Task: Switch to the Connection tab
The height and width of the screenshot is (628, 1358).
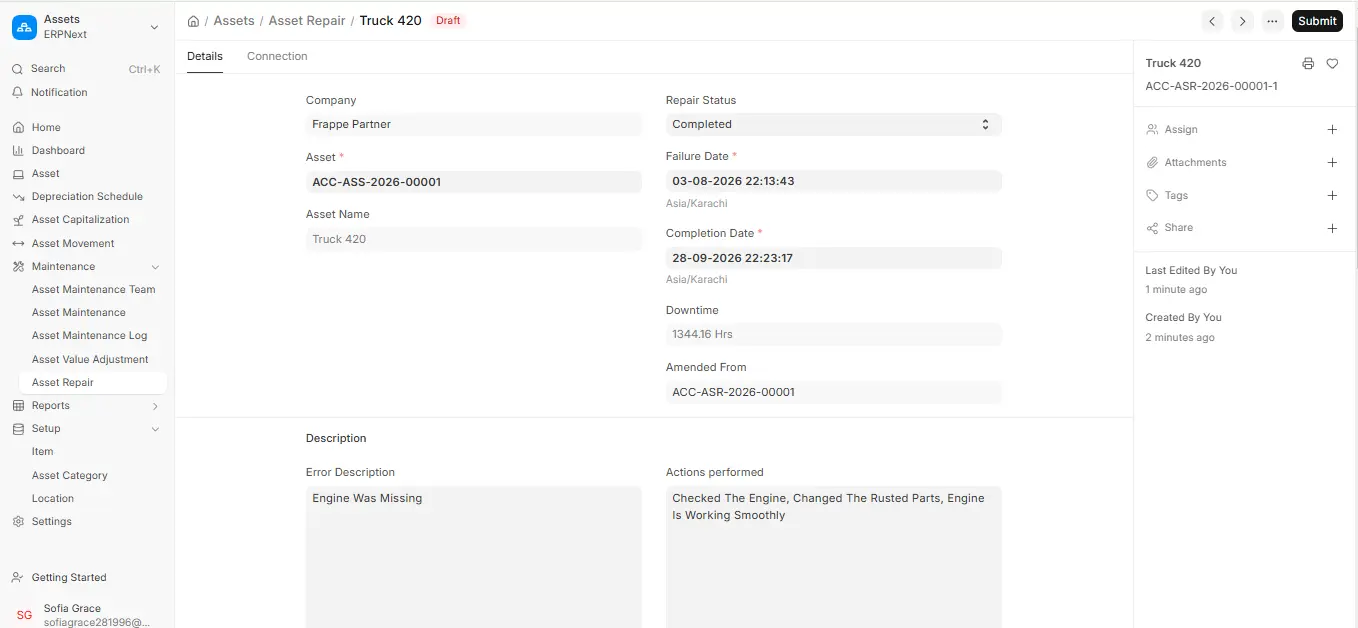Action: 277,56
